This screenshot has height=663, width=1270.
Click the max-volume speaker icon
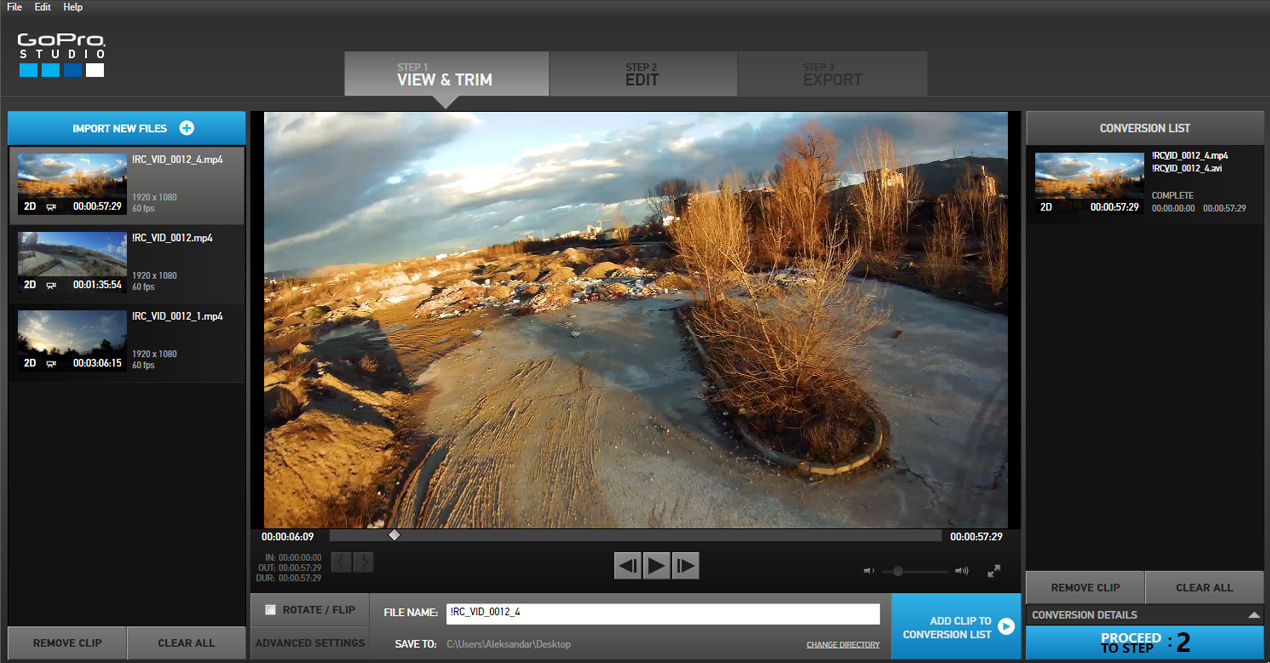pos(961,571)
